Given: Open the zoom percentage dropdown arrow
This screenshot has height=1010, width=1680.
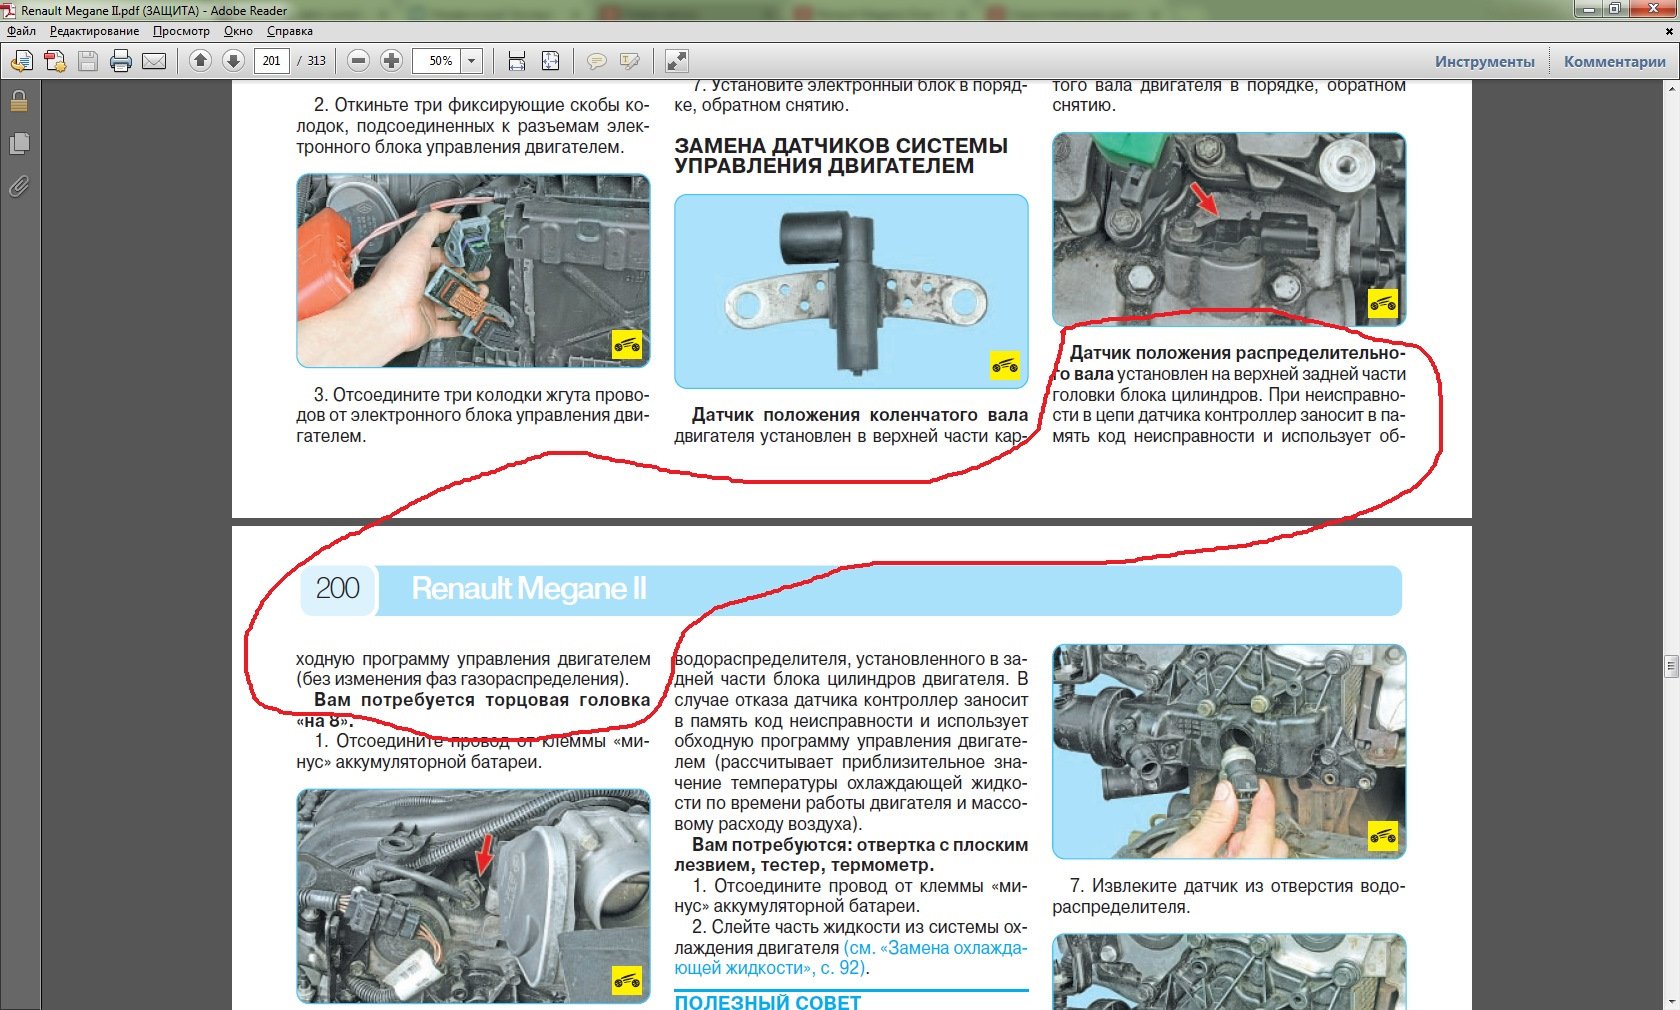Looking at the screenshot, I should click(472, 61).
